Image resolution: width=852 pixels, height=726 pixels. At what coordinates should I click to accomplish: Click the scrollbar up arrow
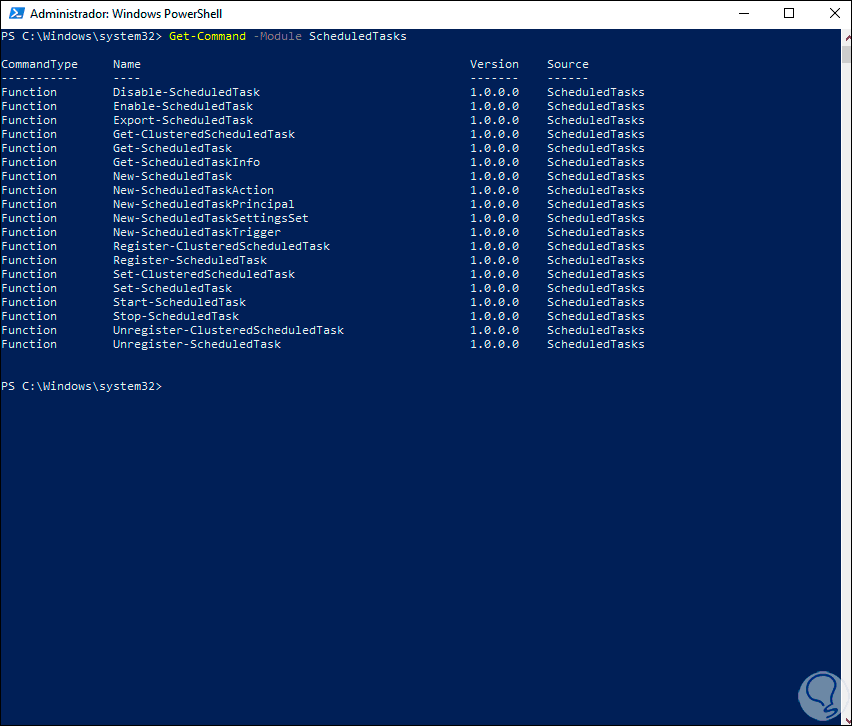[847, 37]
